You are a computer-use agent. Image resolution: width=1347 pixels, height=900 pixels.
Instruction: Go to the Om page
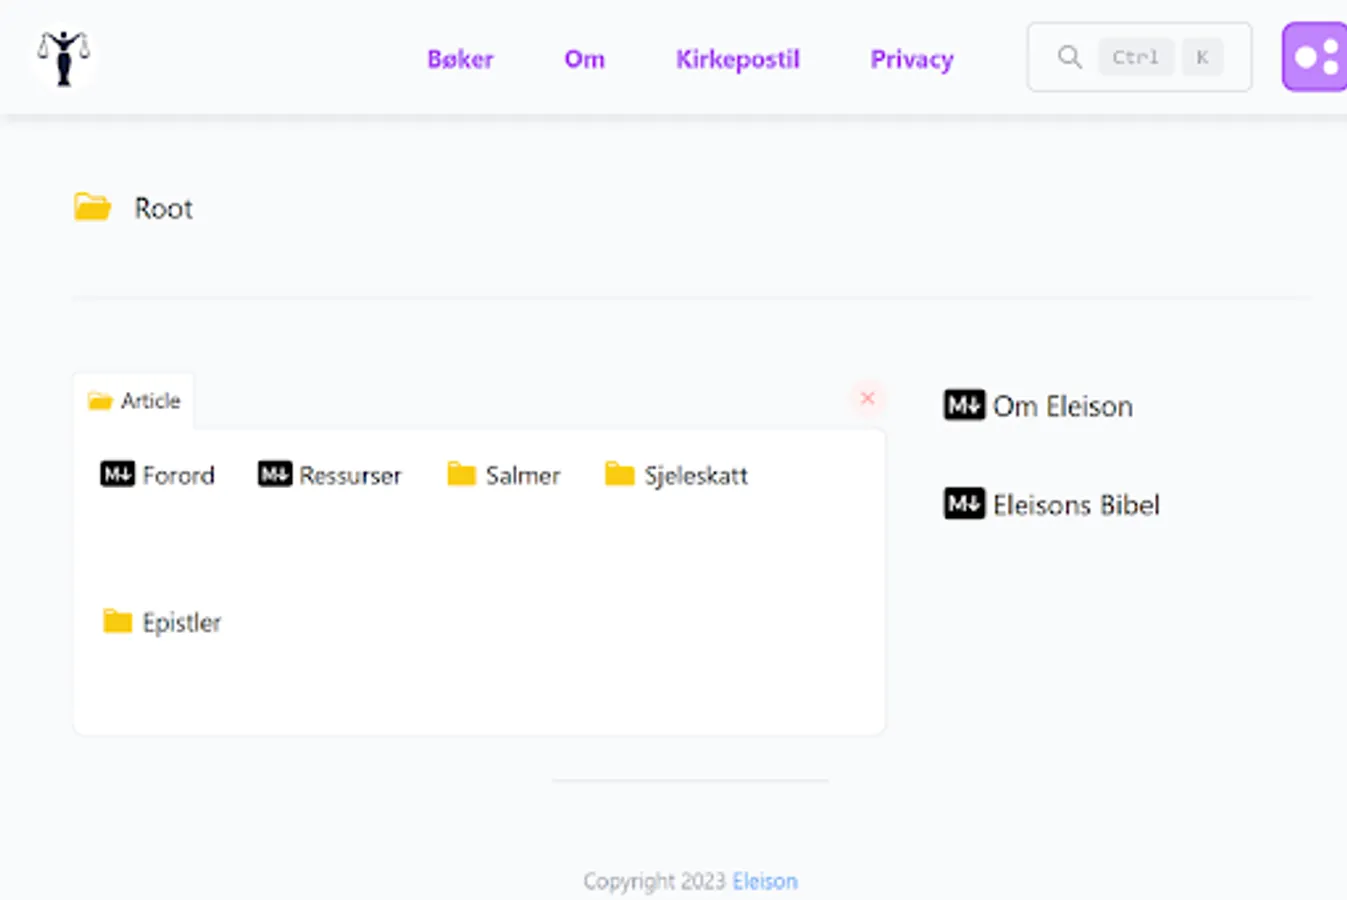[x=584, y=59]
